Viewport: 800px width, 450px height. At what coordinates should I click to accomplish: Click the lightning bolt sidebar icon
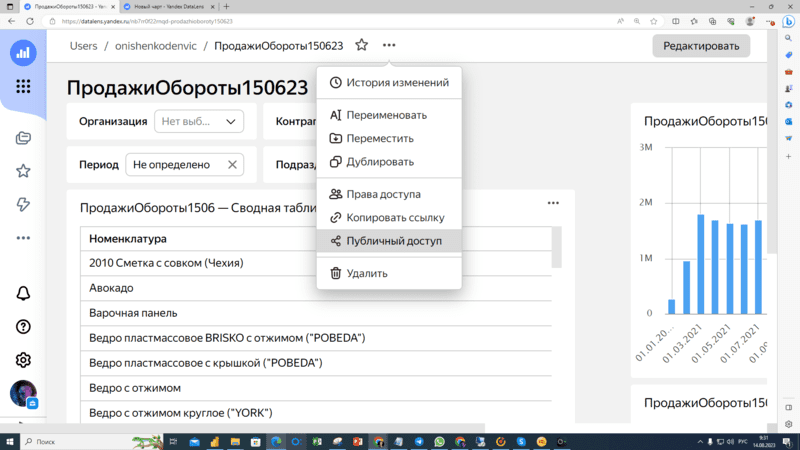(23, 204)
